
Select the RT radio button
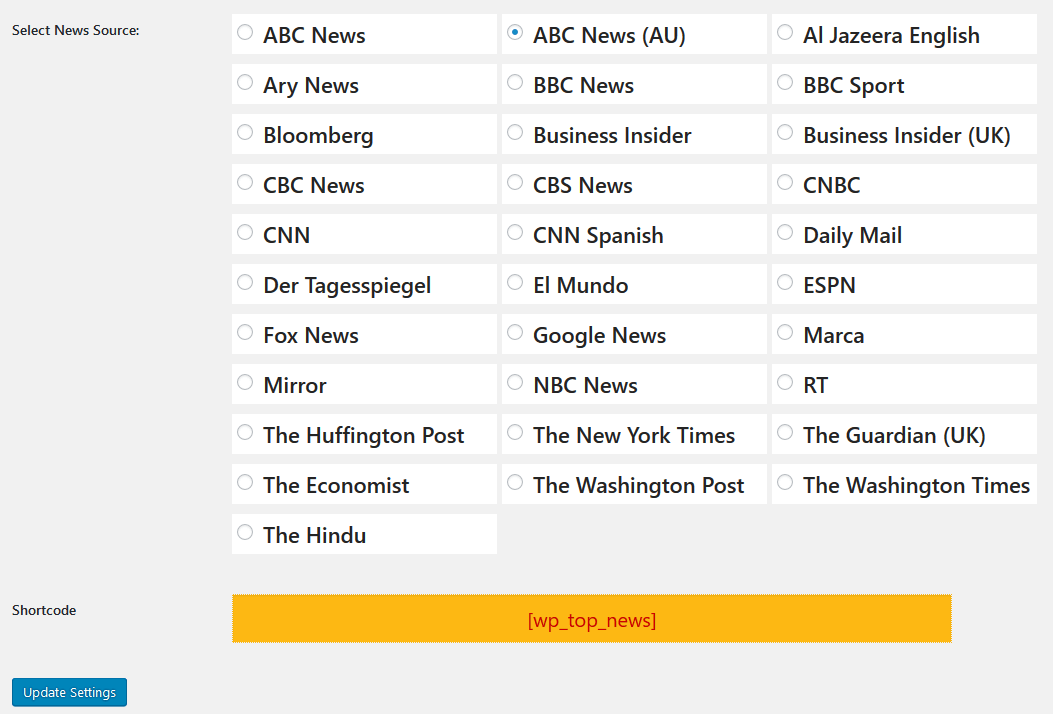click(x=785, y=383)
